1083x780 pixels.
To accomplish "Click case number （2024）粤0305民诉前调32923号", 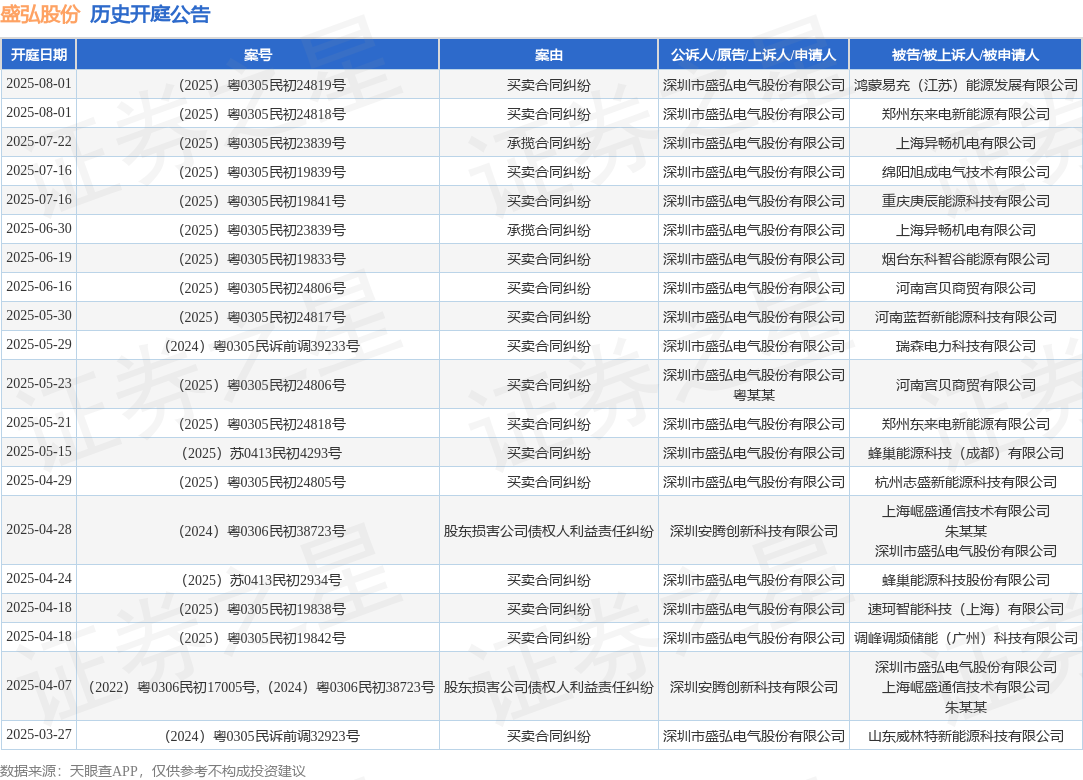I will click(x=262, y=736).
